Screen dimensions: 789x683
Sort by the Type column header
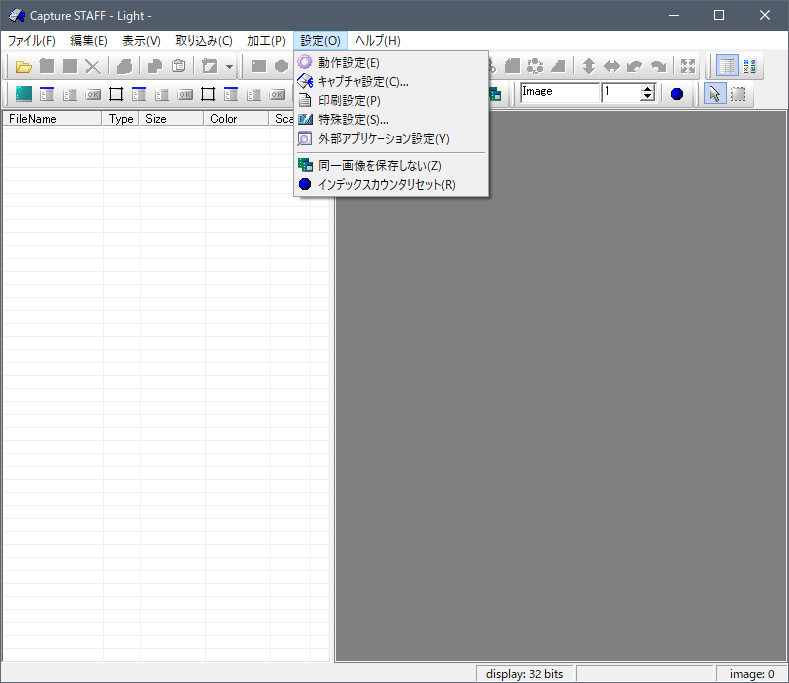coord(121,119)
